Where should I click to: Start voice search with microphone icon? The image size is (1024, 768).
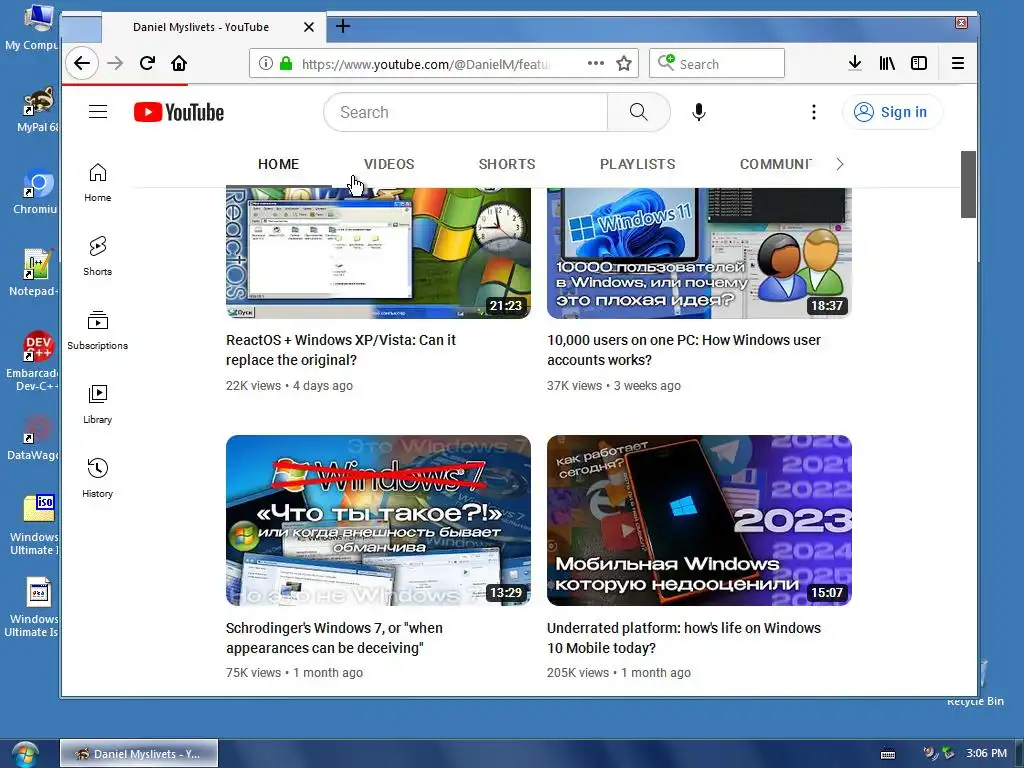[699, 112]
